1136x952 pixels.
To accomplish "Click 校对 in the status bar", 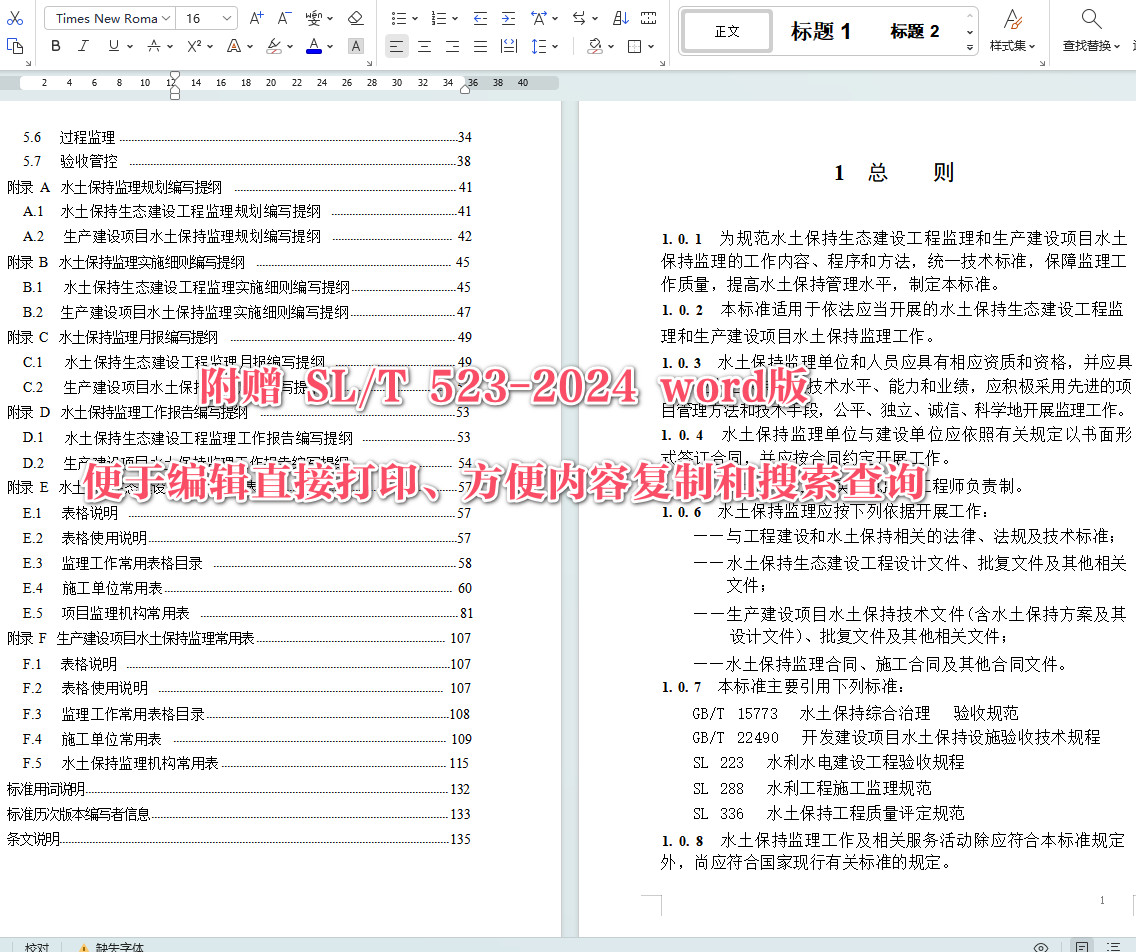I will click(x=37, y=946).
